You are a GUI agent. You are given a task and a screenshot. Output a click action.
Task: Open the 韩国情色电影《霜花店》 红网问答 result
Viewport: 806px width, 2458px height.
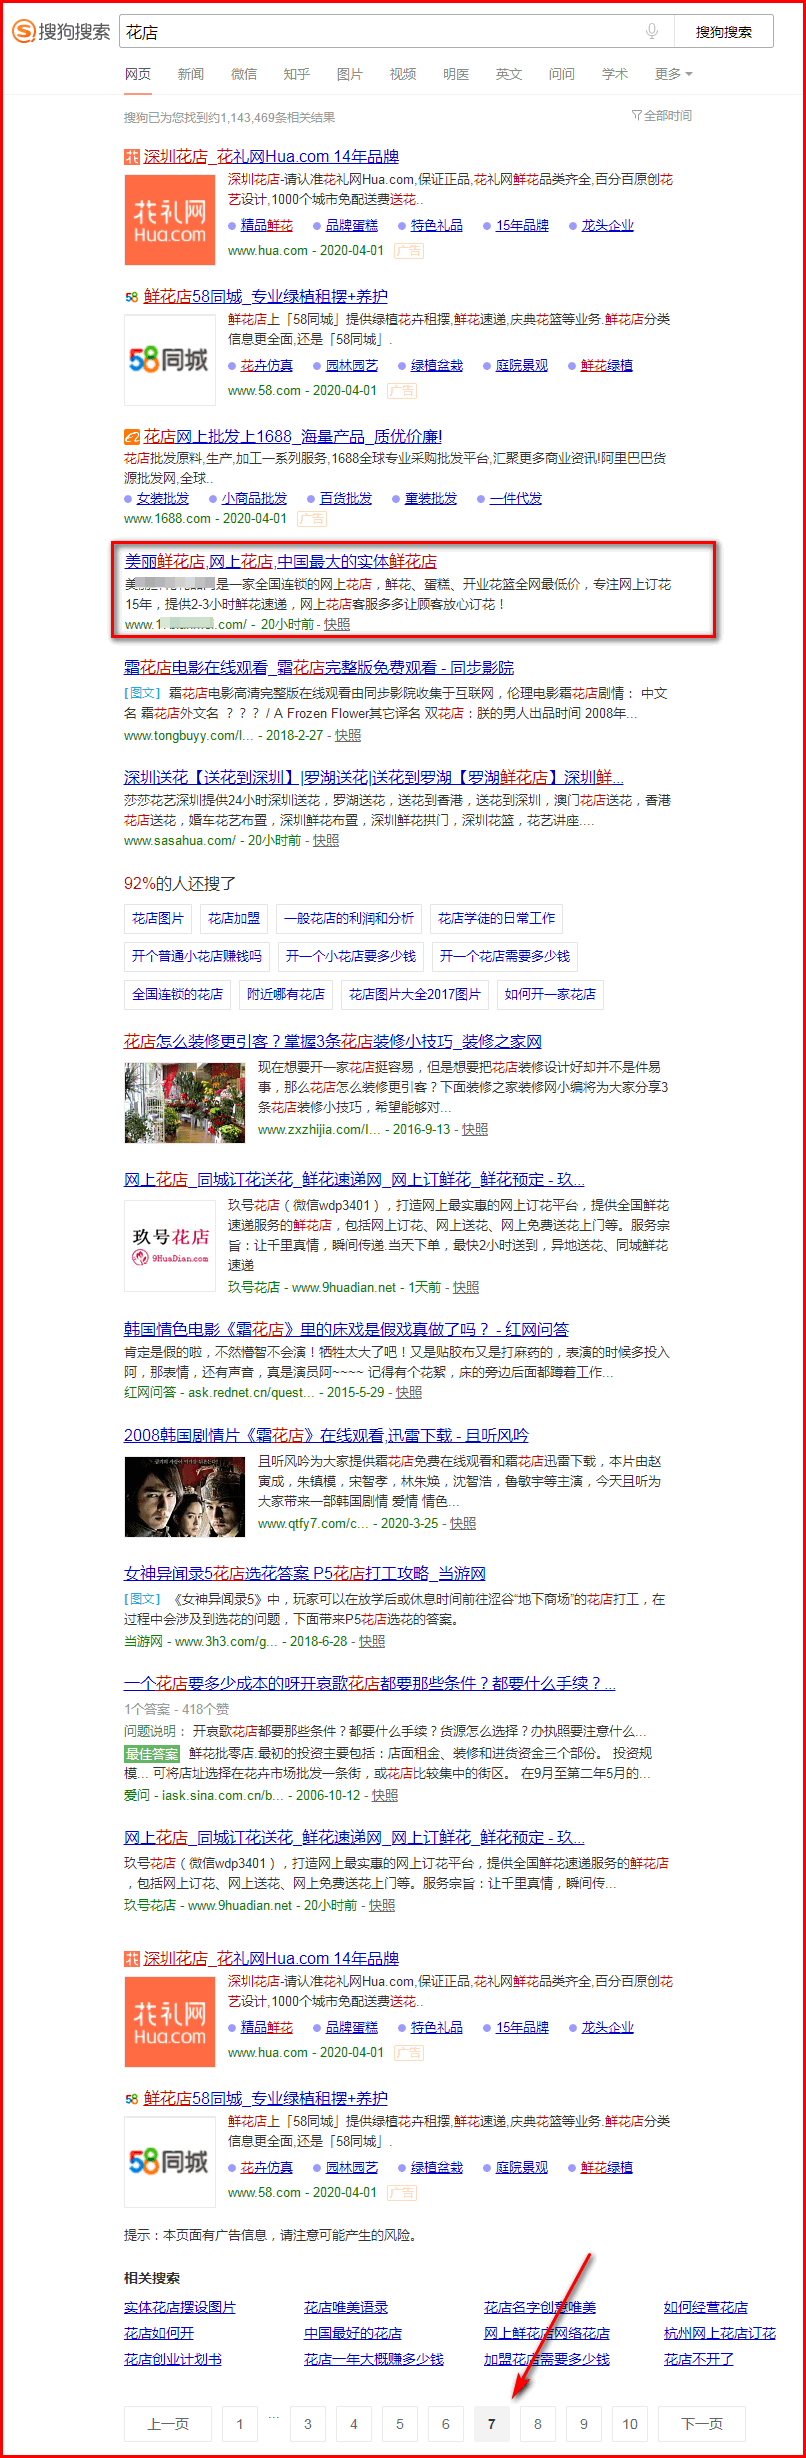(x=346, y=1329)
